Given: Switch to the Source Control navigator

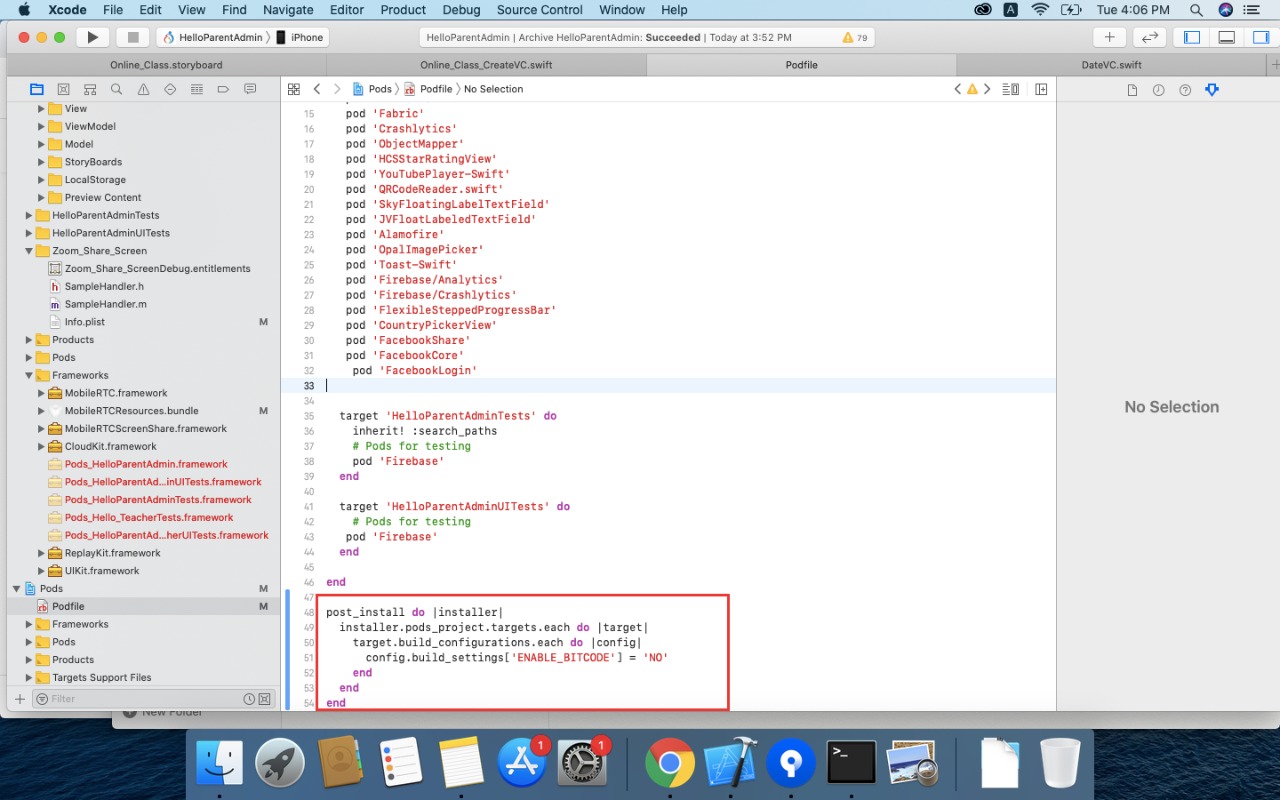Looking at the screenshot, I should (63, 89).
